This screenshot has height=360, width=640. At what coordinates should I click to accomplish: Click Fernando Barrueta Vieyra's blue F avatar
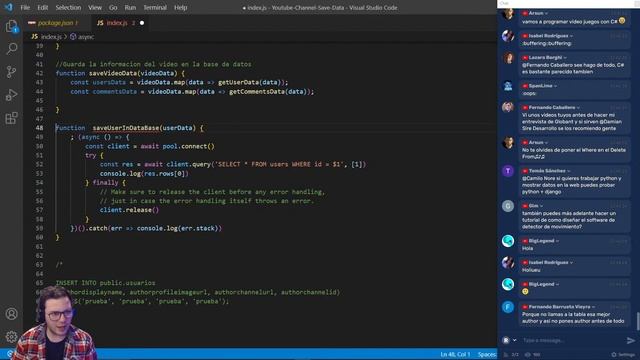point(508,307)
